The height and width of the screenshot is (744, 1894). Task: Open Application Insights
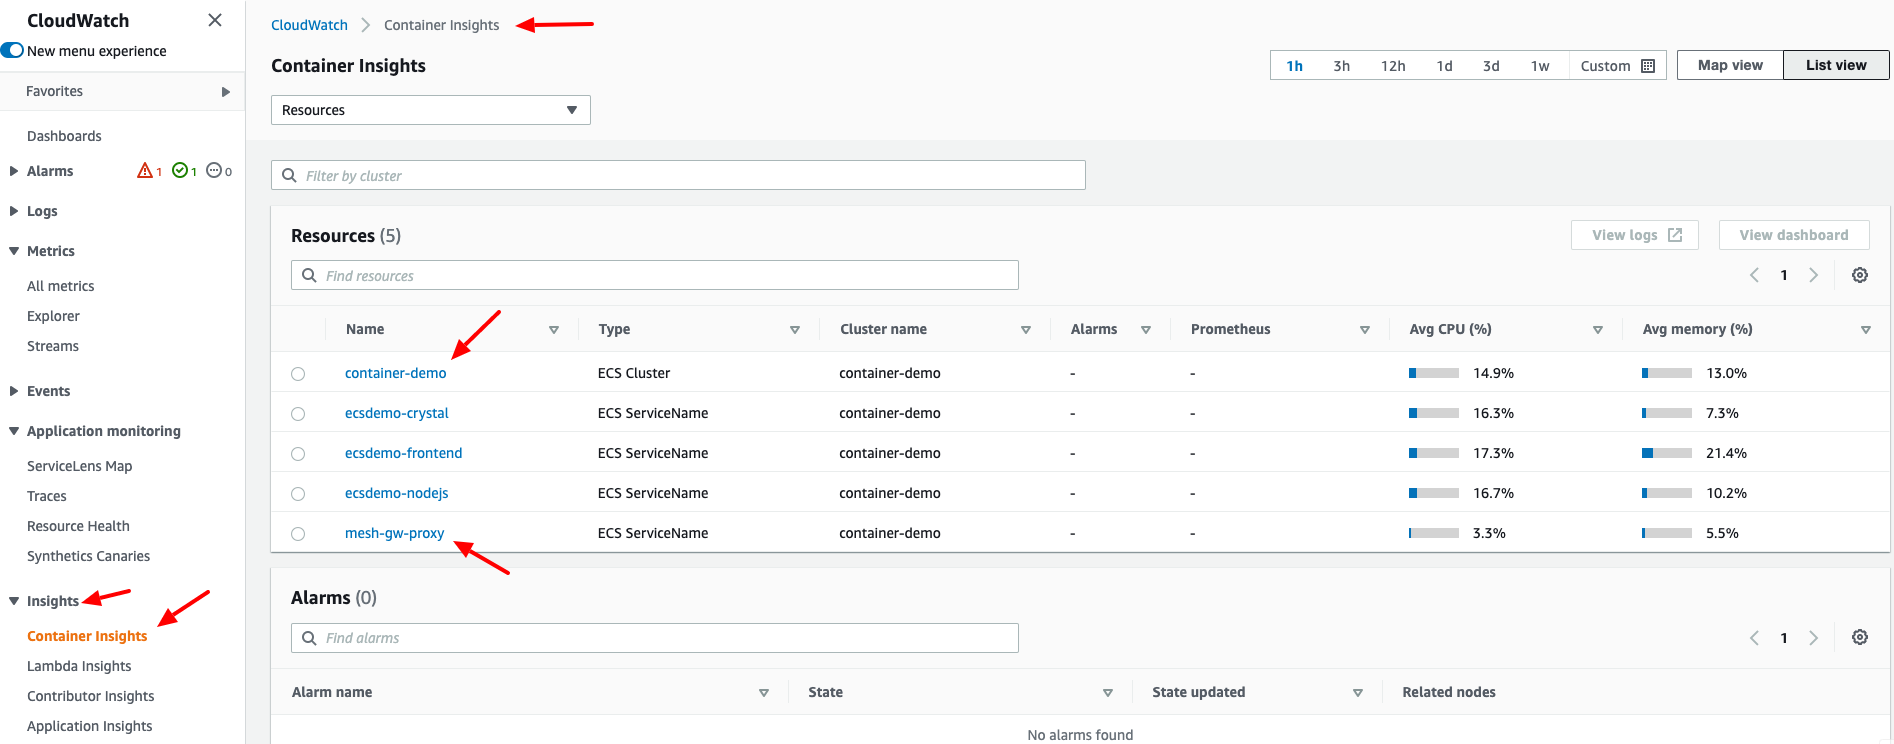(x=90, y=726)
